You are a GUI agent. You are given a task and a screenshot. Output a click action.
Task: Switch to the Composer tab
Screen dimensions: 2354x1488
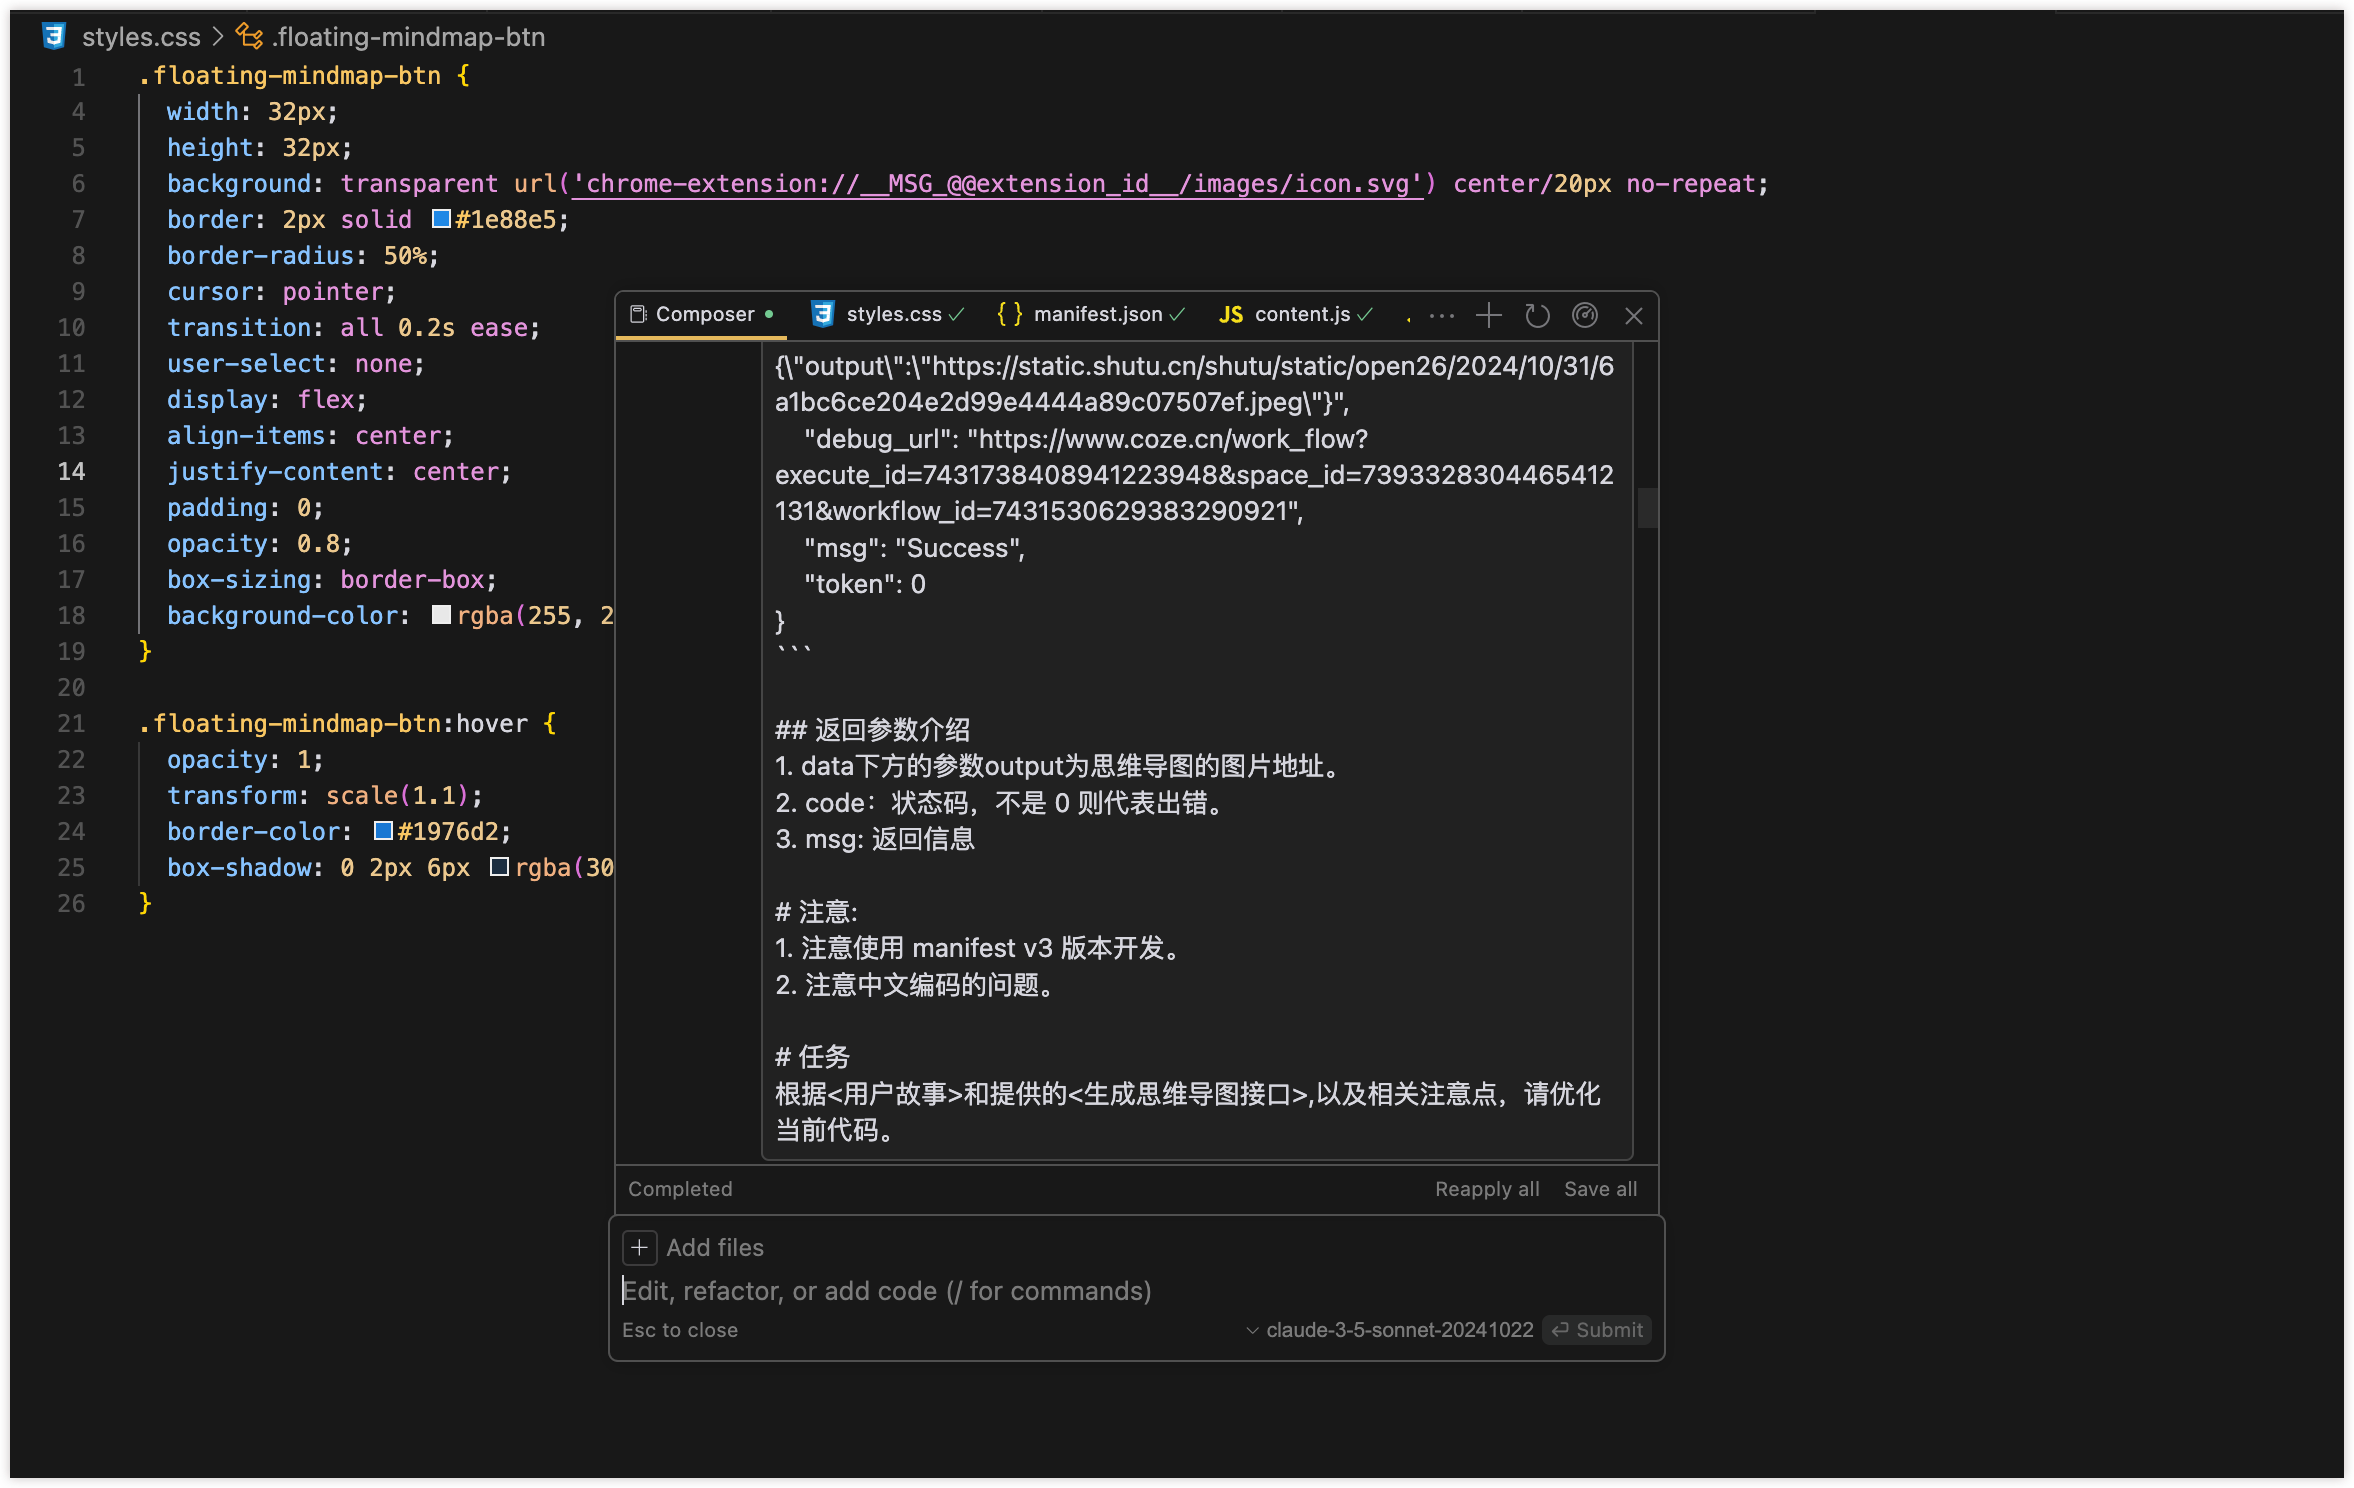(x=701, y=315)
